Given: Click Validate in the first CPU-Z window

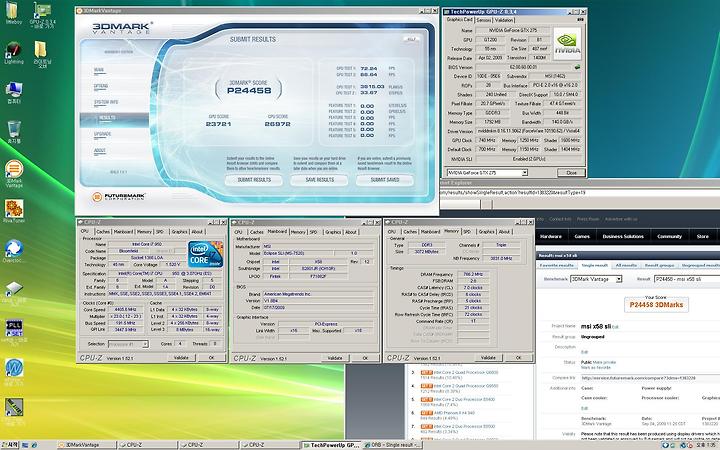Looking at the screenshot, I should 181,357.
